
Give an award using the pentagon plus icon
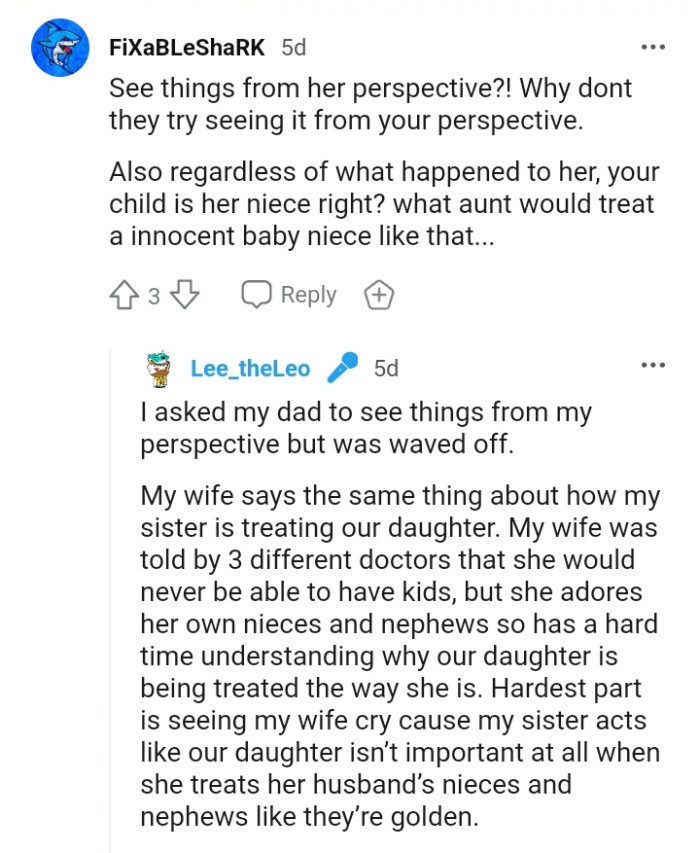[x=378, y=294]
